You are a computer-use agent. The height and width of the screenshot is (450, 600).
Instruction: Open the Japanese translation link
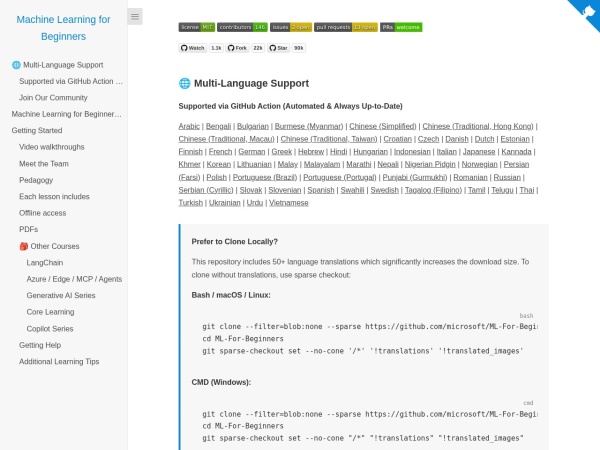pos(479,152)
